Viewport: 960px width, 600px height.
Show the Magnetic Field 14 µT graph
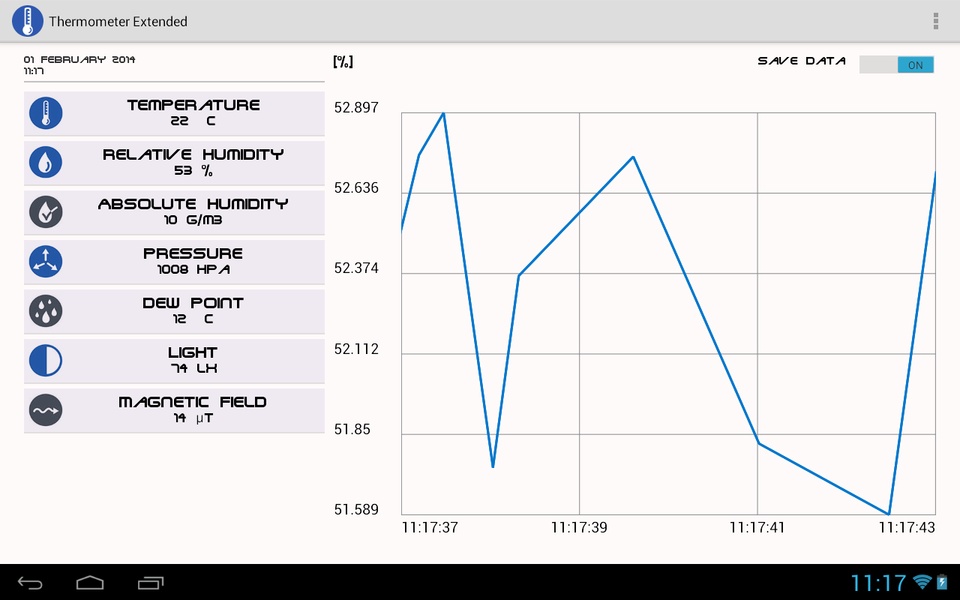pyautogui.click(x=174, y=410)
